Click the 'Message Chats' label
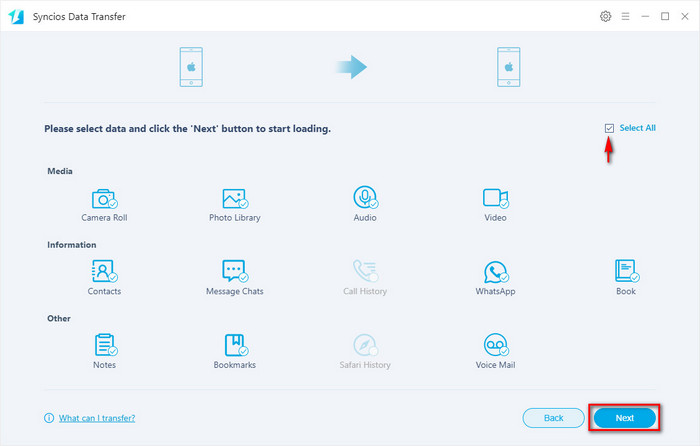 pyautogui.click(x=235, y=292)
